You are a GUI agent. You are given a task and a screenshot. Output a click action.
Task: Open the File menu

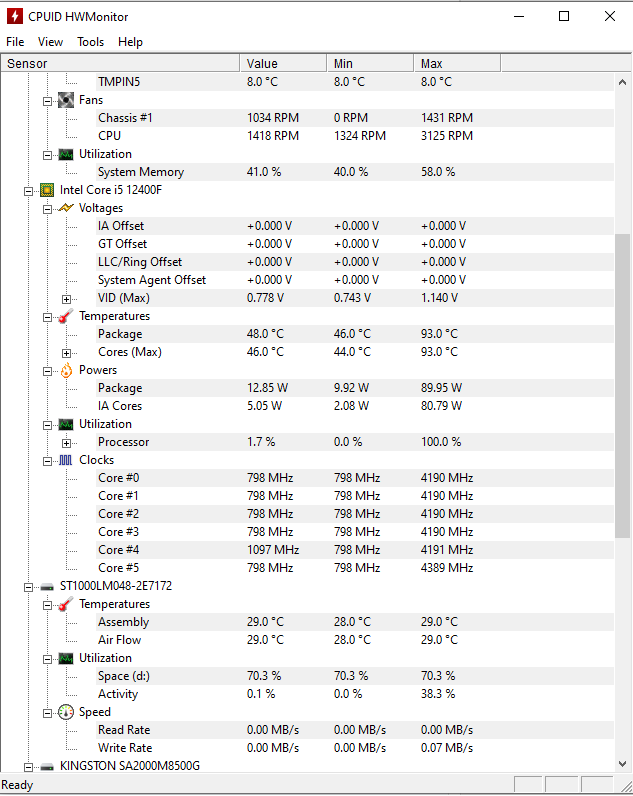click(15, 42)
